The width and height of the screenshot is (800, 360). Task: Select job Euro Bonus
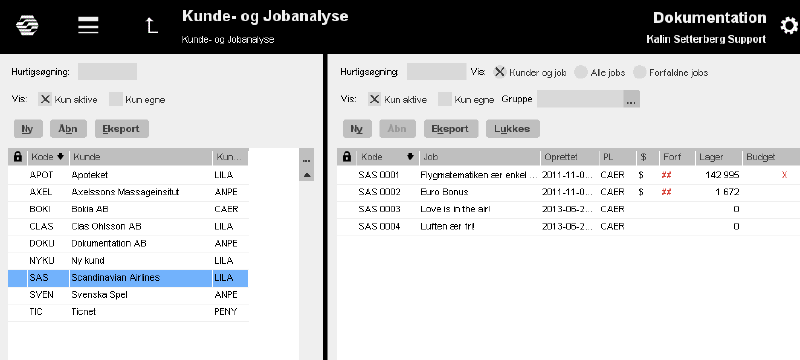(568, 192)
